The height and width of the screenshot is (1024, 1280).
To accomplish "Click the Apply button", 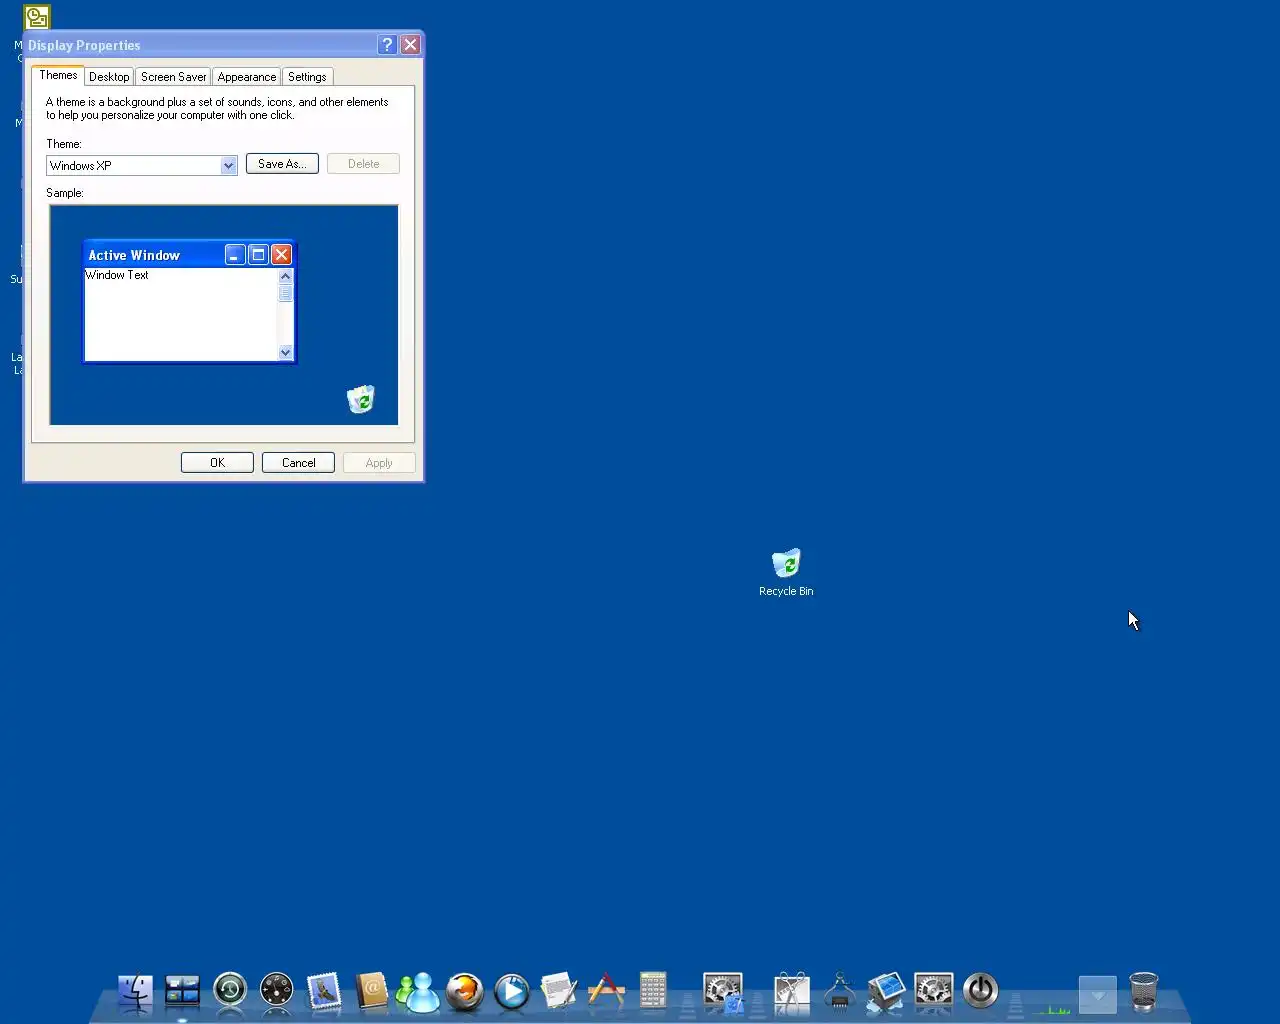I will (379, 463).
